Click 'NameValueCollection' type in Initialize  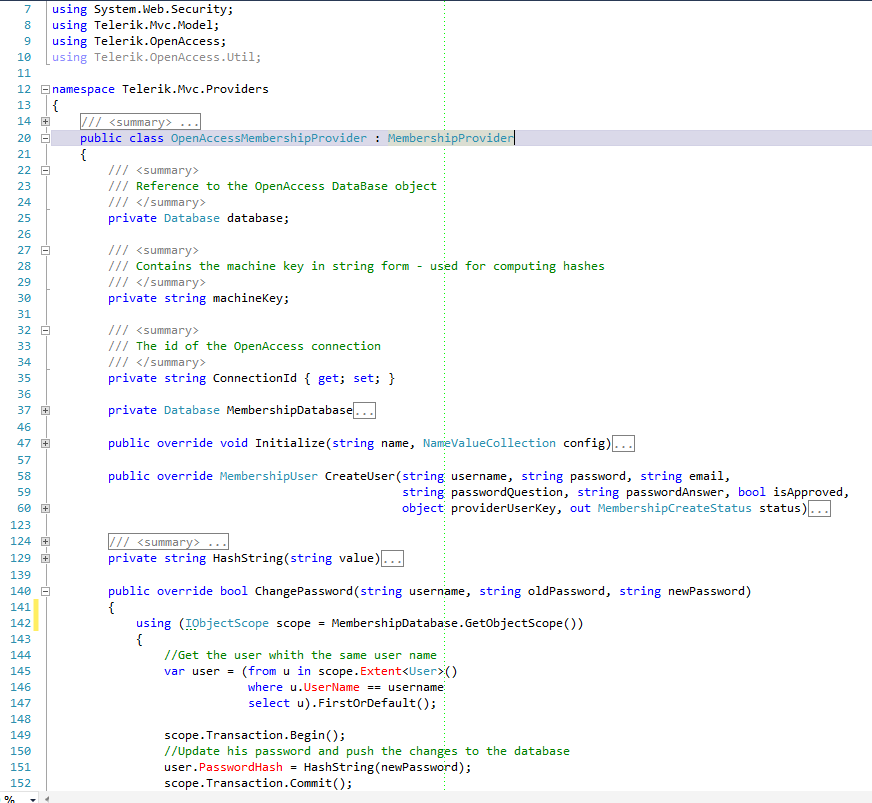pos(489,443)
